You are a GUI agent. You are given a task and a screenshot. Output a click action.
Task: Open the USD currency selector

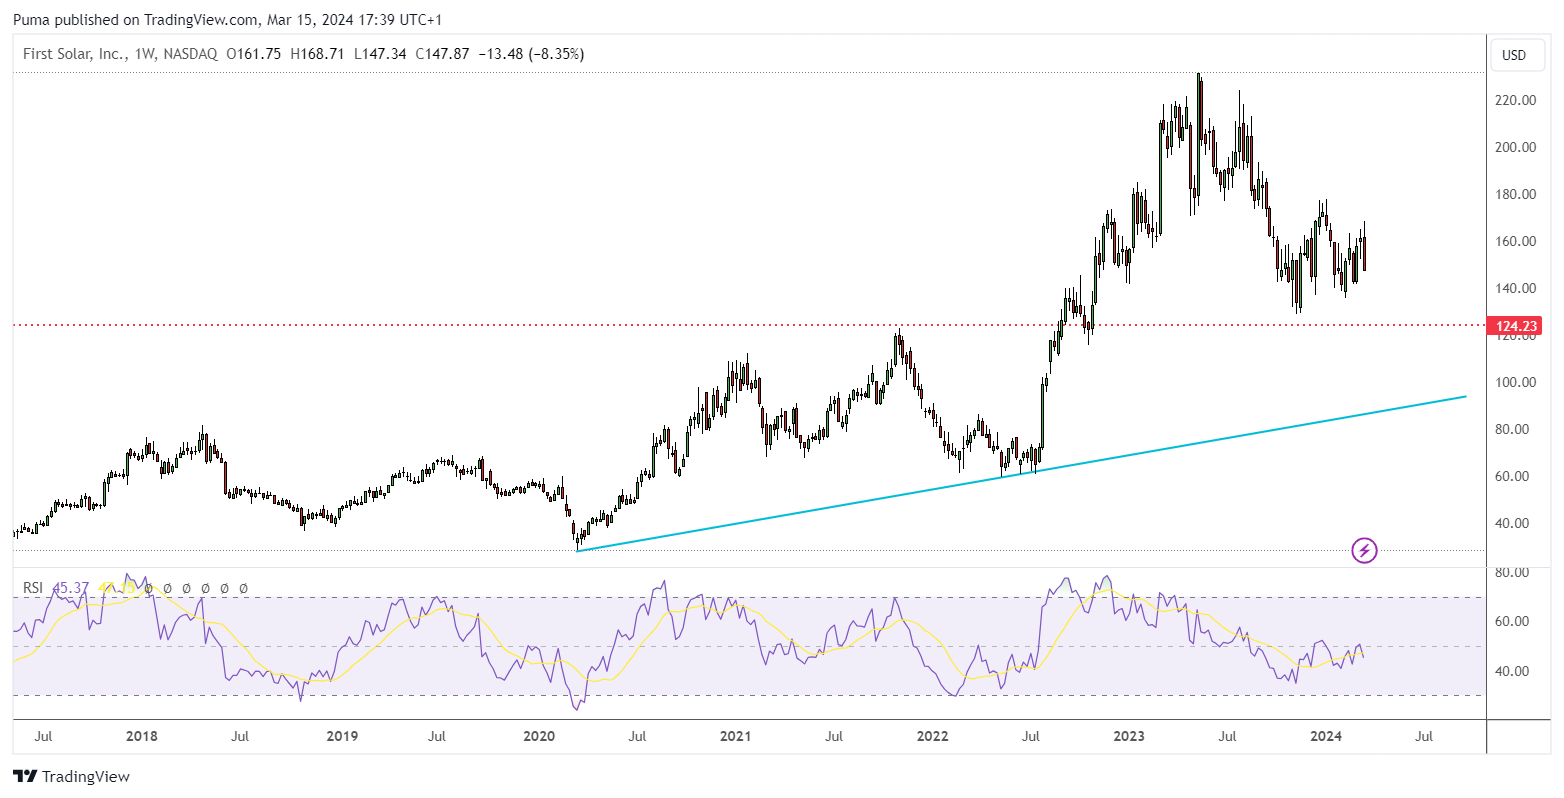(x=1514, y=55)
